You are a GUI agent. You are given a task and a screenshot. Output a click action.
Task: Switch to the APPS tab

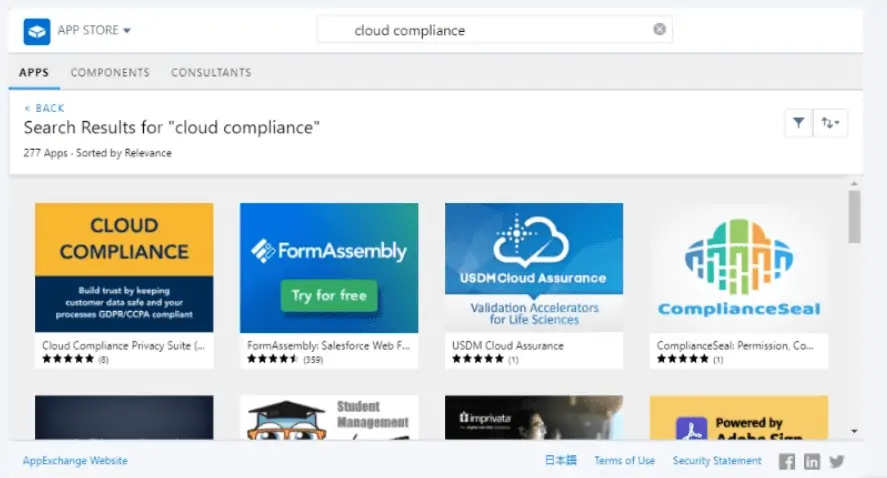click(34, 72)
